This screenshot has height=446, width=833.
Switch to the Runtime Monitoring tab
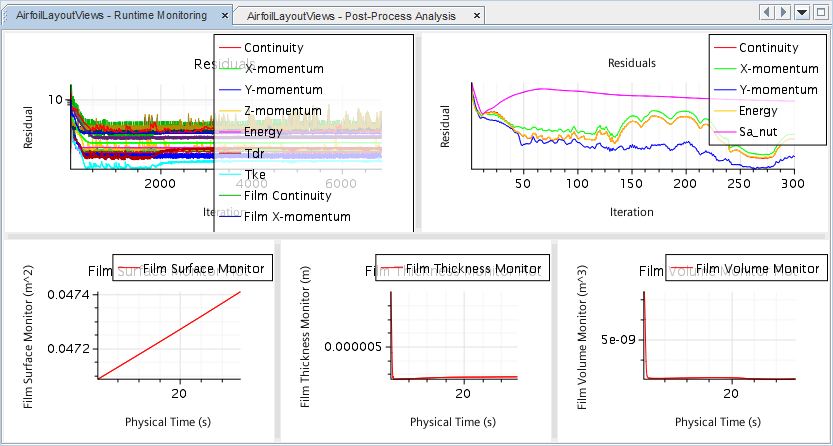pos(111,16)
